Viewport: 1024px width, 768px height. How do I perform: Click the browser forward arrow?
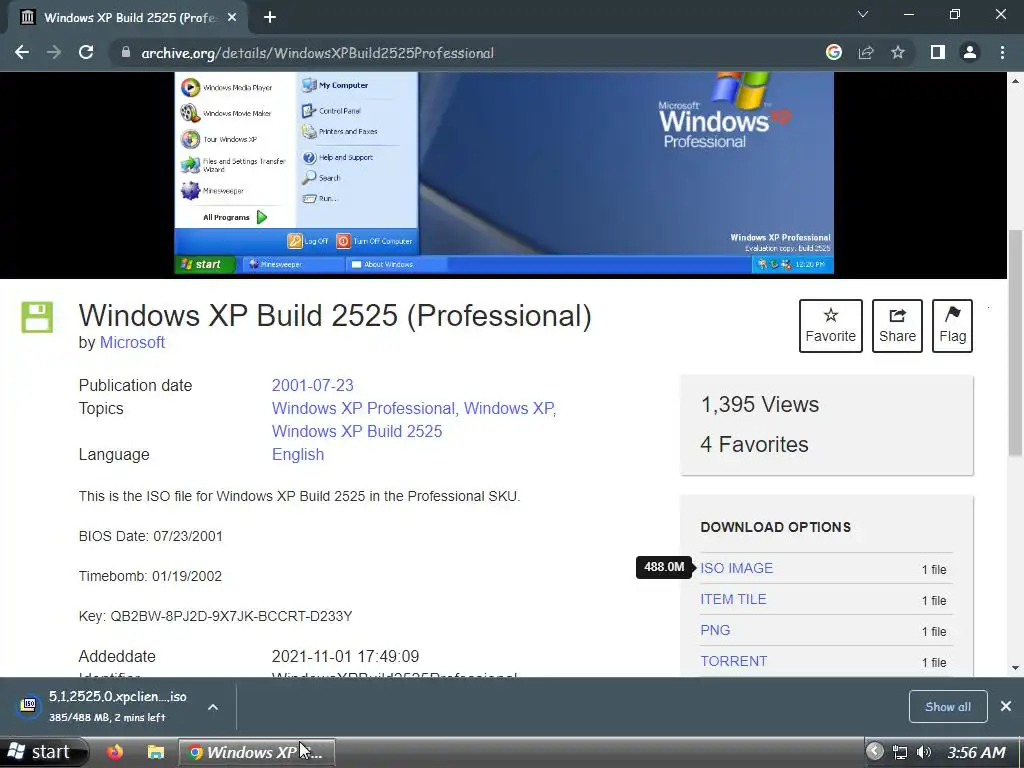pos(54,52)
